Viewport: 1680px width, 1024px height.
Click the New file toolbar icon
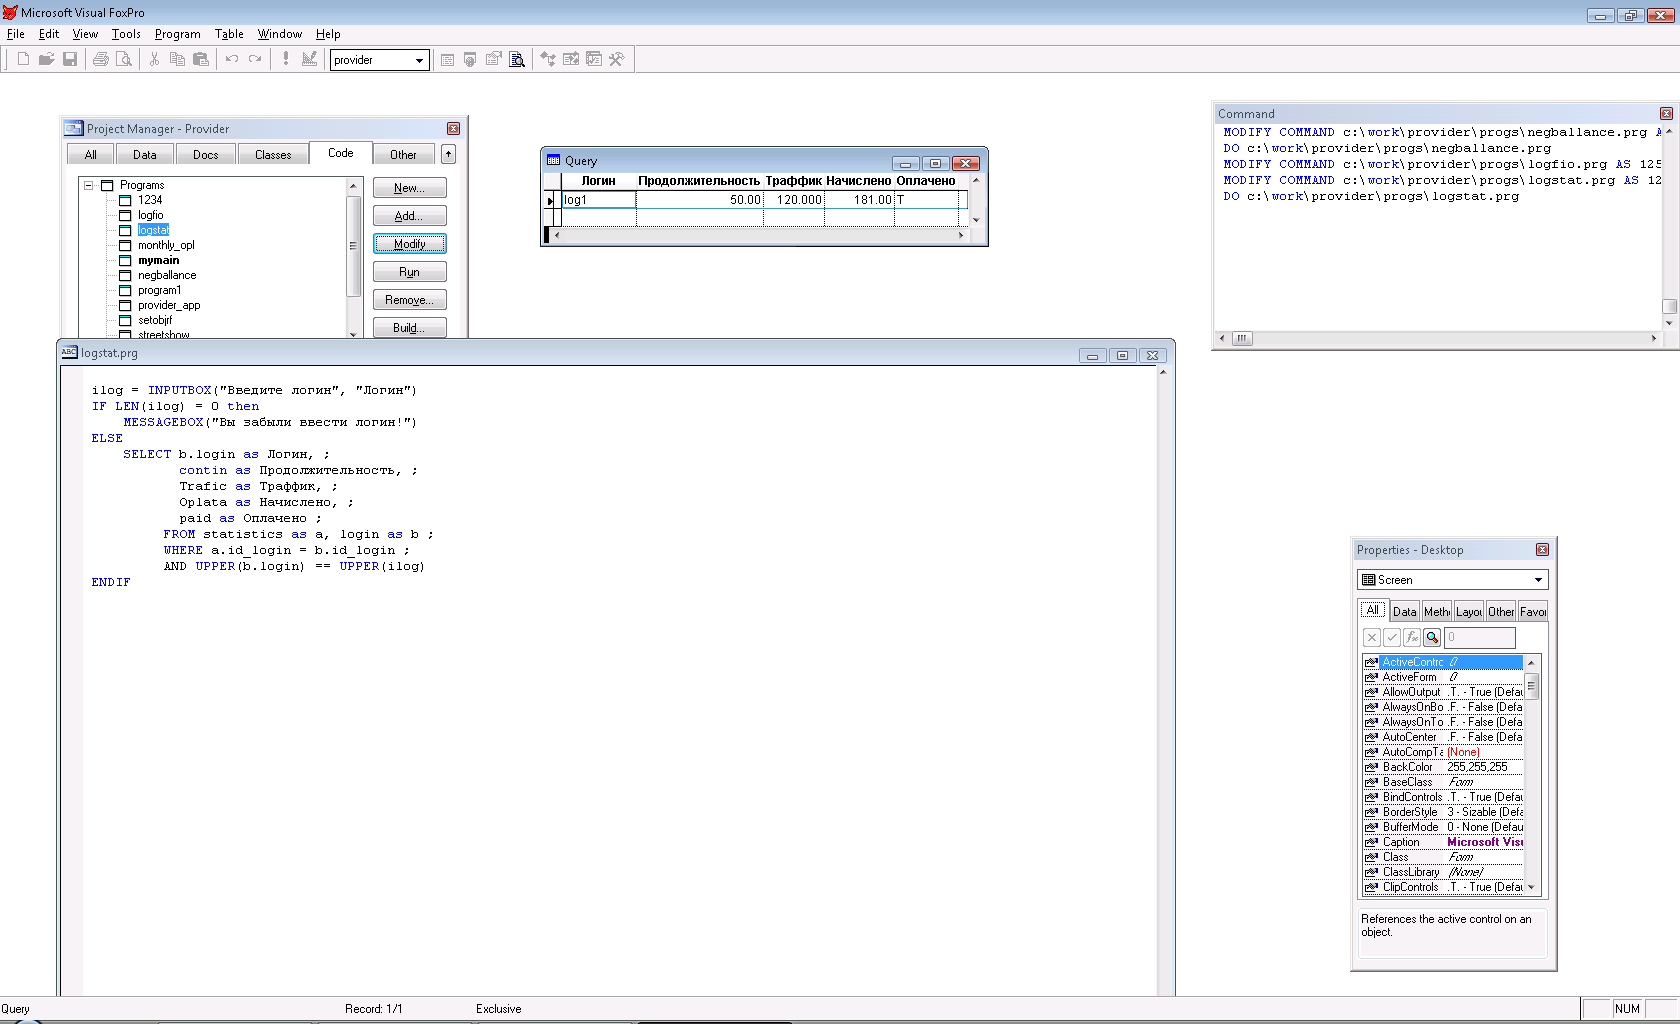23,60
